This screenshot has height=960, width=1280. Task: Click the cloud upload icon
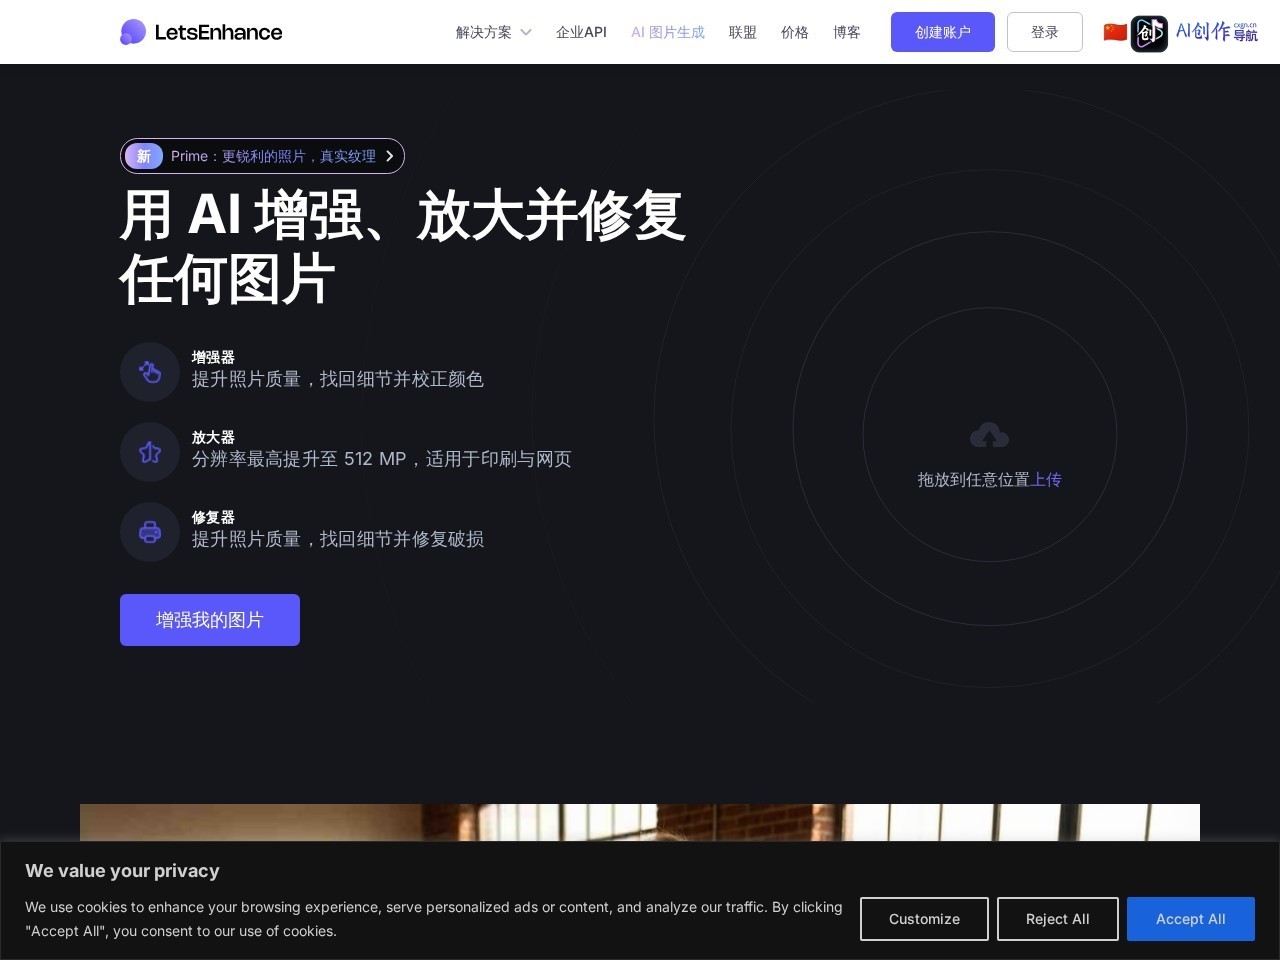(x=990, y=435)
